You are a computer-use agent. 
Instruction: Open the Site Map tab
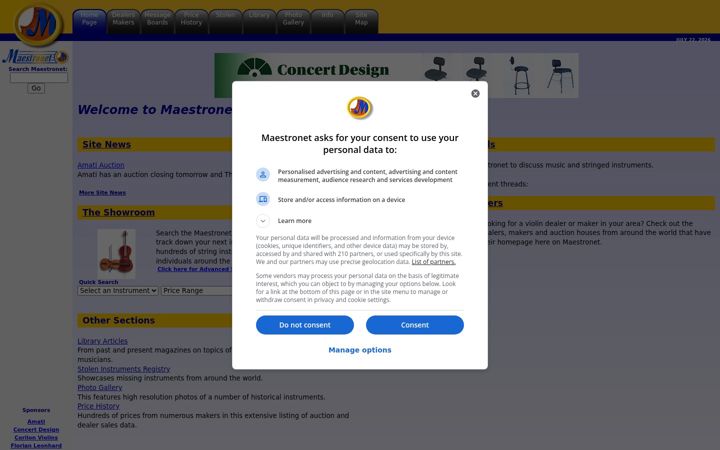coord(361,21)
